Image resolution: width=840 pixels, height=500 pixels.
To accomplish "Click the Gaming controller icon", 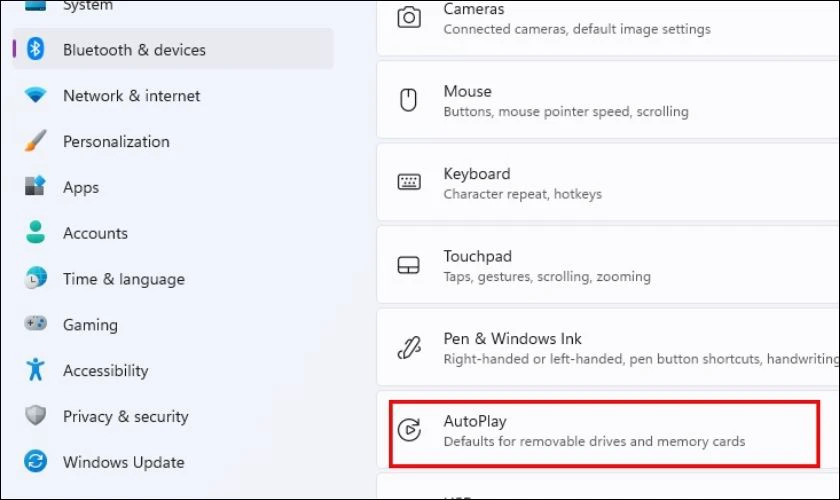I will tap(36, 325).
